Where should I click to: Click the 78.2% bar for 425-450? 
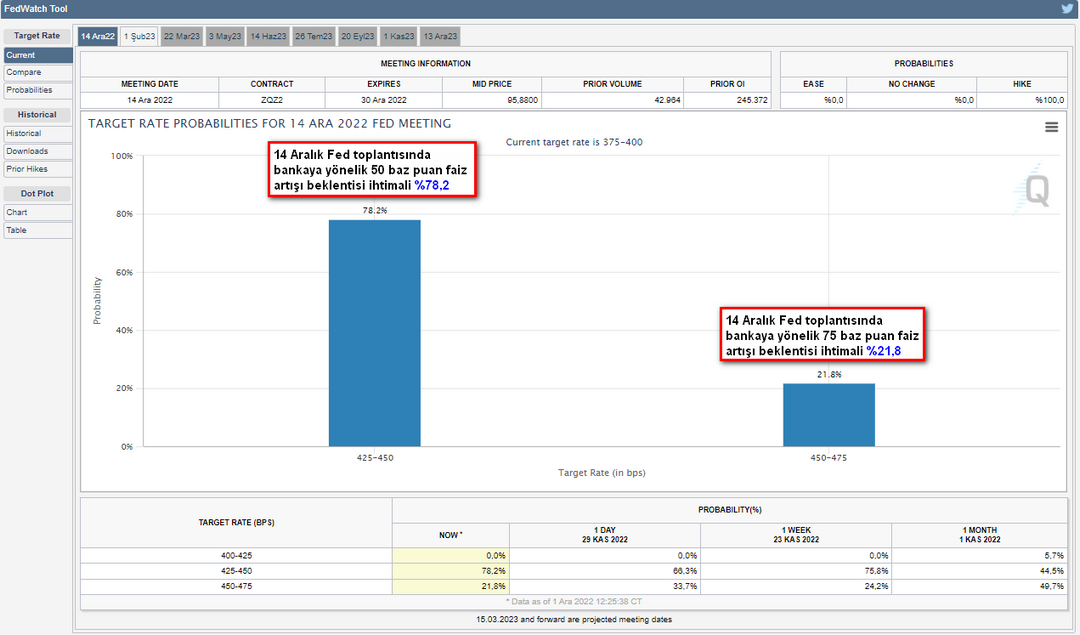(375, 333)
